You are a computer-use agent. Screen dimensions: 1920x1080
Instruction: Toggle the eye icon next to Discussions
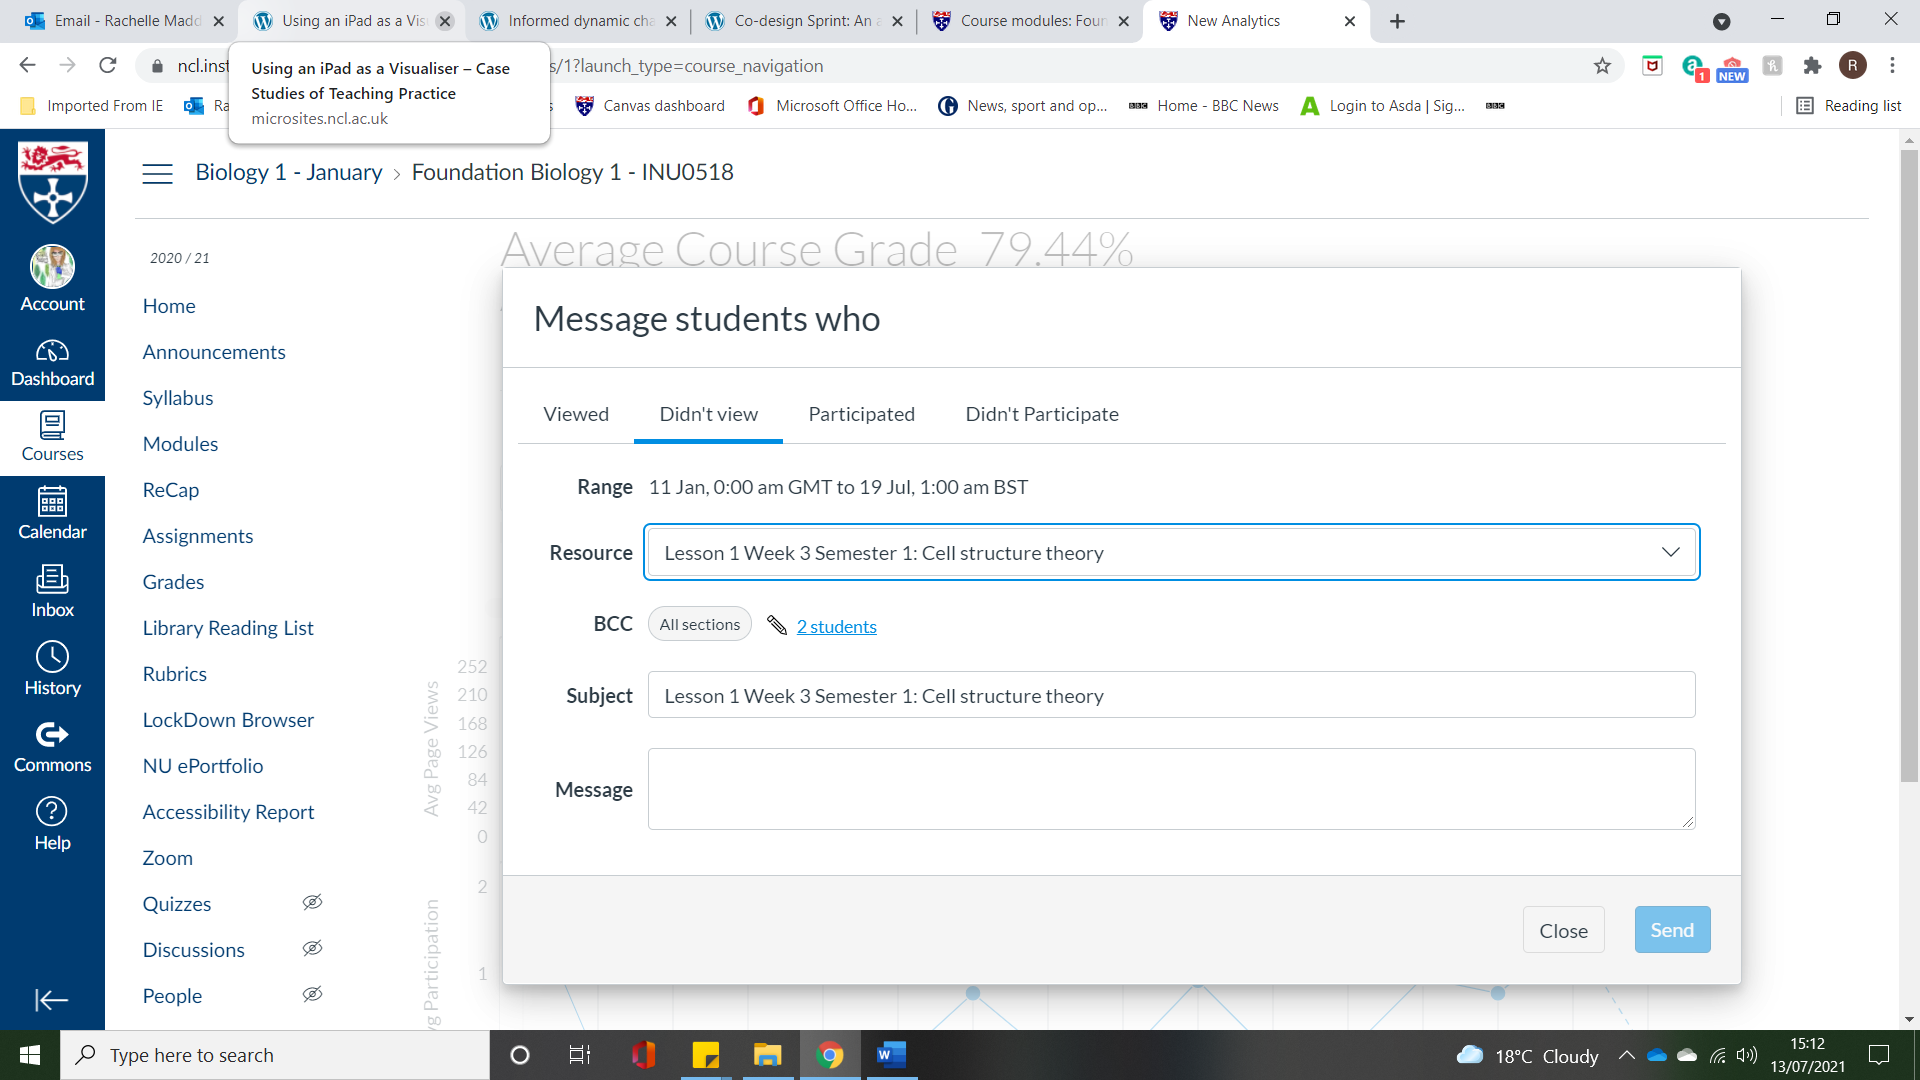click(312, 948)
